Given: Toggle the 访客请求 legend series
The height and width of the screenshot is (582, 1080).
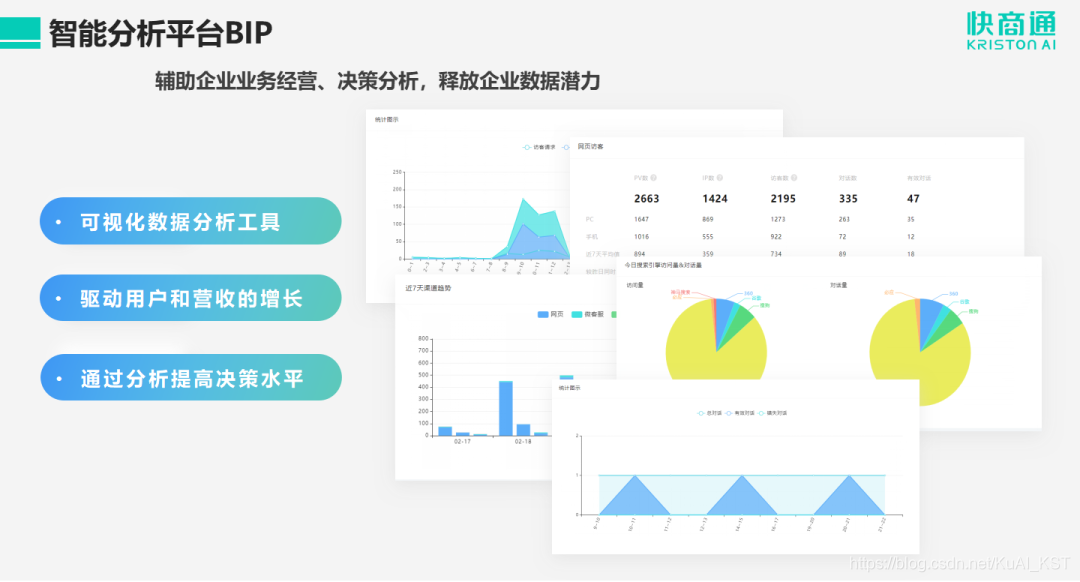Looking at the screenshot, I should point(539,147).
